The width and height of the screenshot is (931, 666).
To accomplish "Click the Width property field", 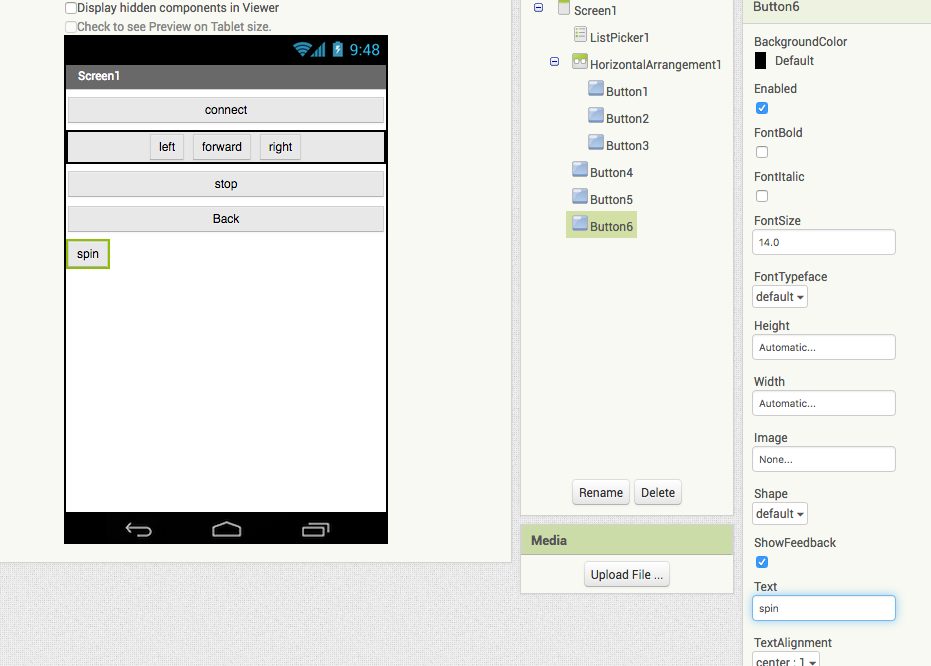I will [x=824, y=403].
